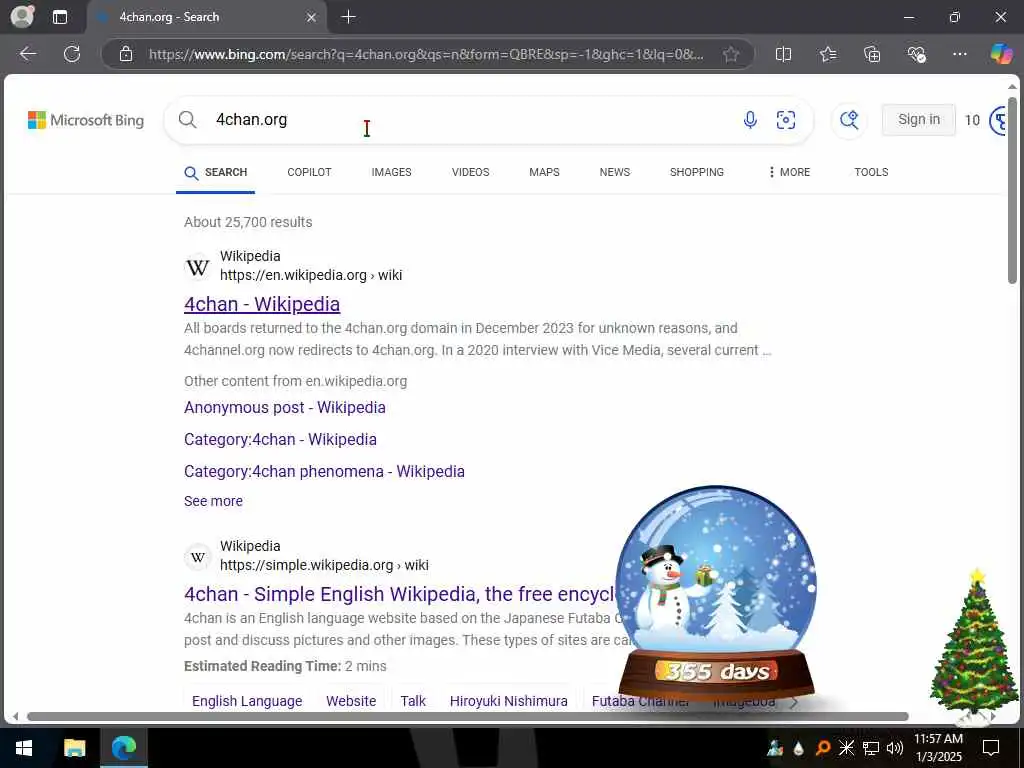Click the simple.wikipedia.org W favicon

pos(198,557)
